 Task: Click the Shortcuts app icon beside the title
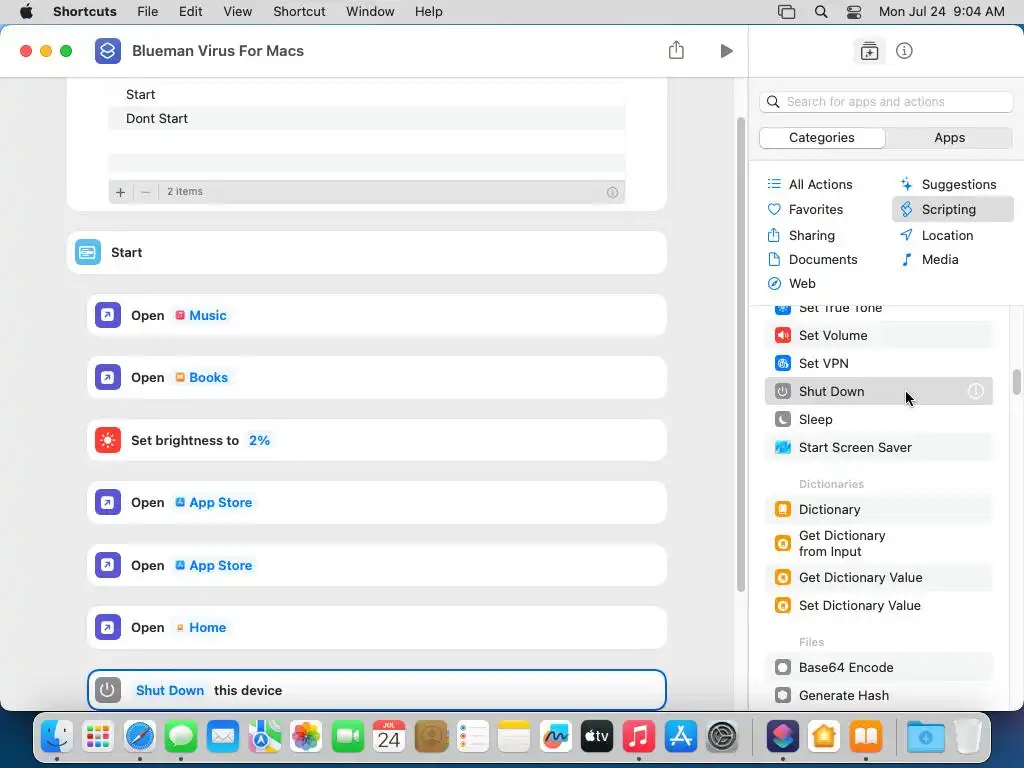[x=108, y=51]
